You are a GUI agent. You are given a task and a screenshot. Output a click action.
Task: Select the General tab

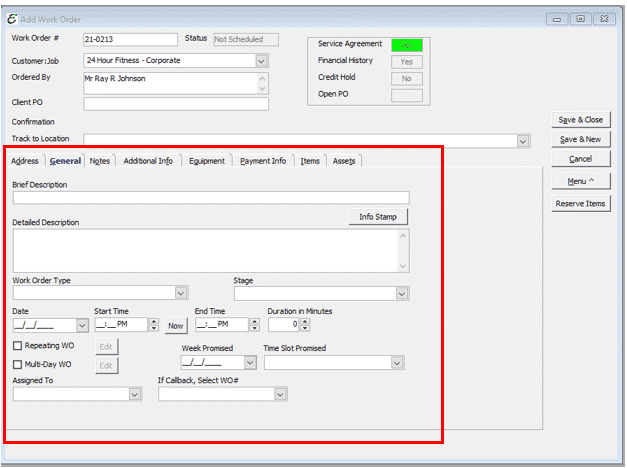[x=65, y=161]
